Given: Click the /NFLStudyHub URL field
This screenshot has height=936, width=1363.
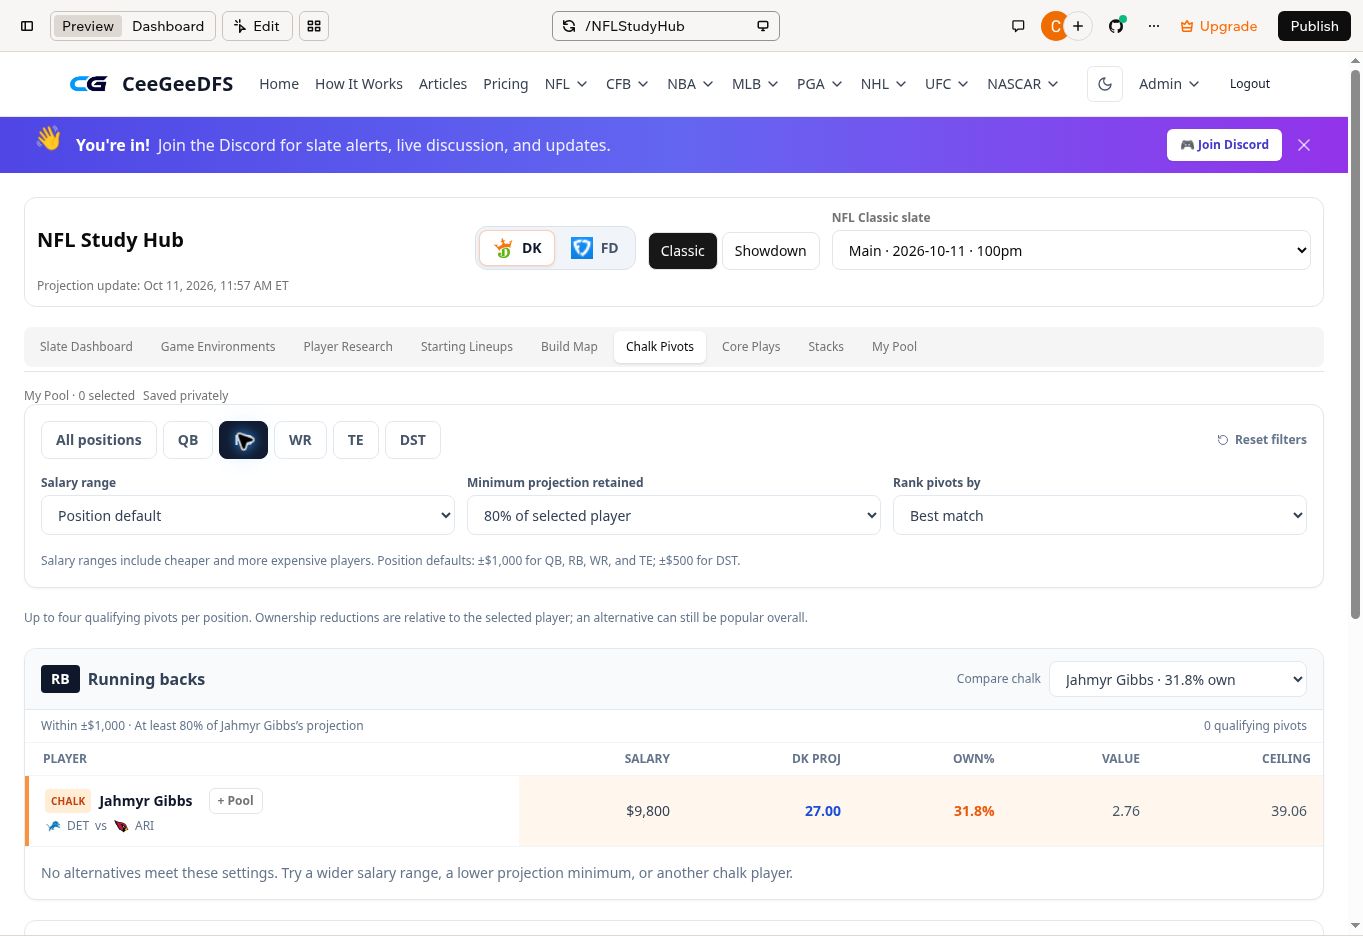Looking at the screenshot, I should (666, 26).
